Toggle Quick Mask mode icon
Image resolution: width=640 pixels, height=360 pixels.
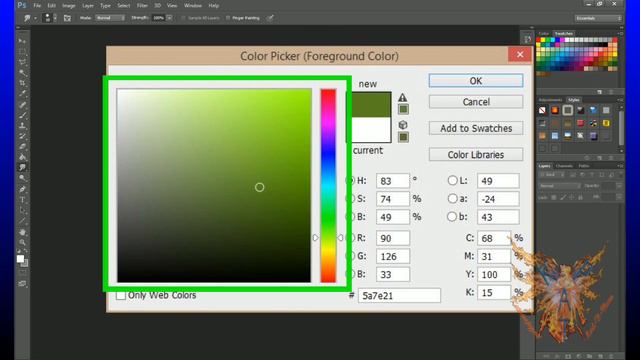coord(22,273)
